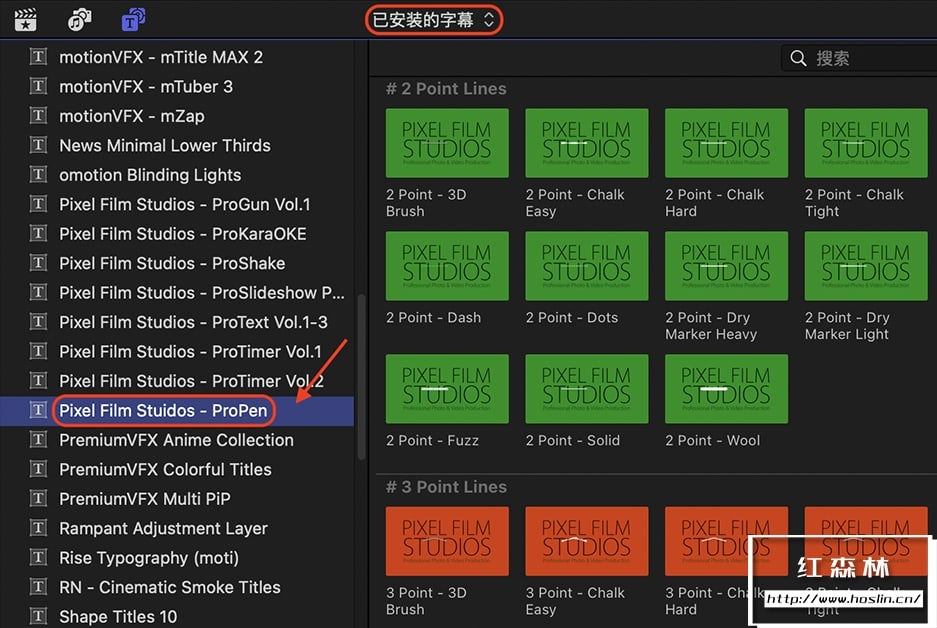937x628 pixels.
Task: Select the 2 Point - Chalk Easy title
Action: (587, 143)
